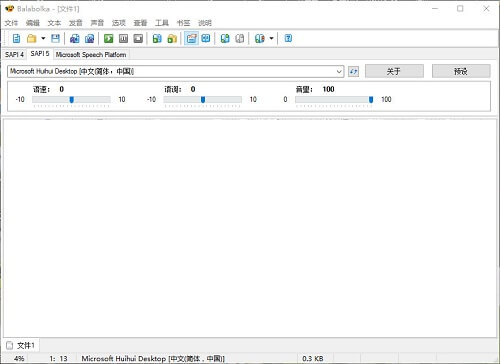This screenshot has height=364, width=500.
Task: Click the book icon with the red marker
Action: [259, 38]
